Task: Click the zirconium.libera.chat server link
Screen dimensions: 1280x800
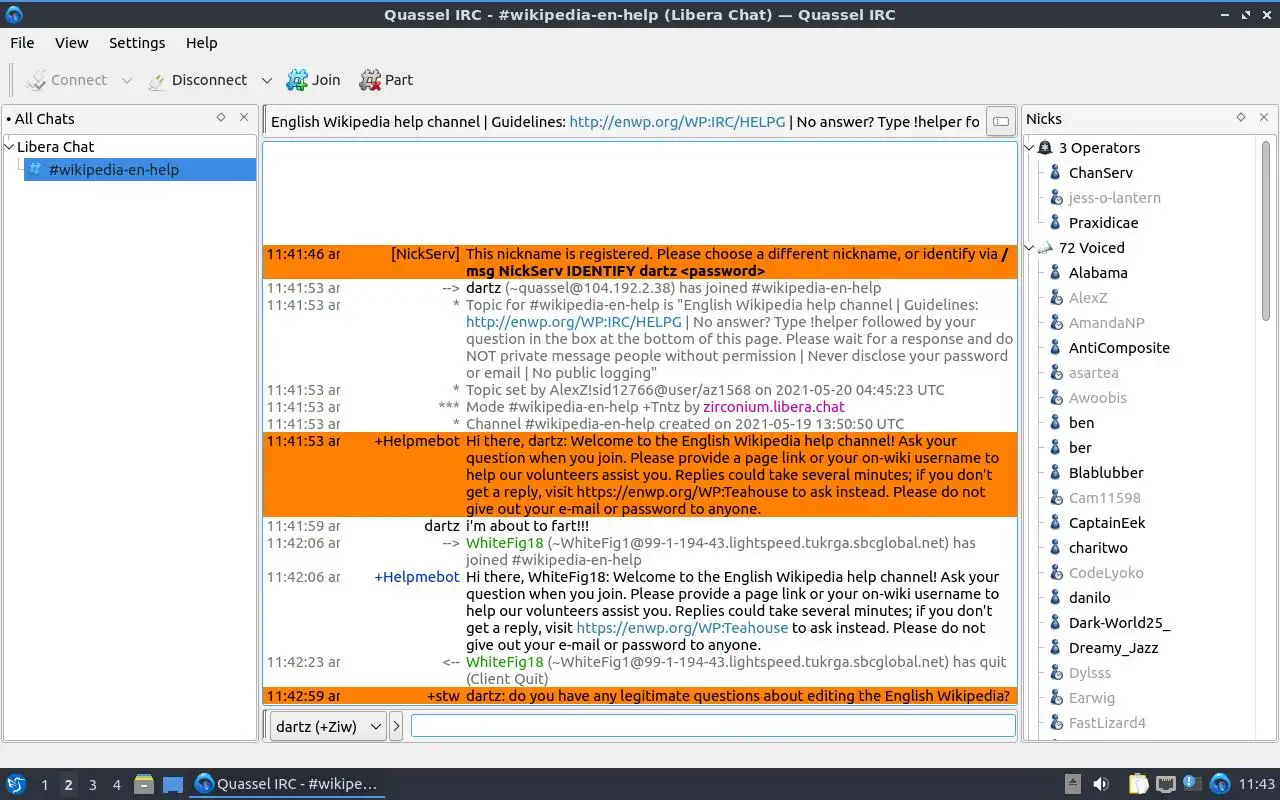Action: pos(773,407)
